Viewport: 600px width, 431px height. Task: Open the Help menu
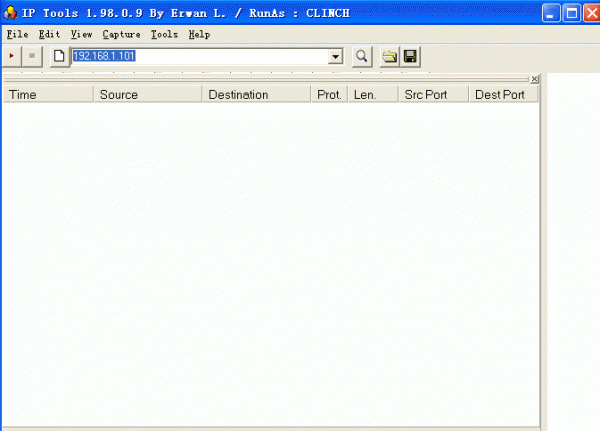[199, 34]
